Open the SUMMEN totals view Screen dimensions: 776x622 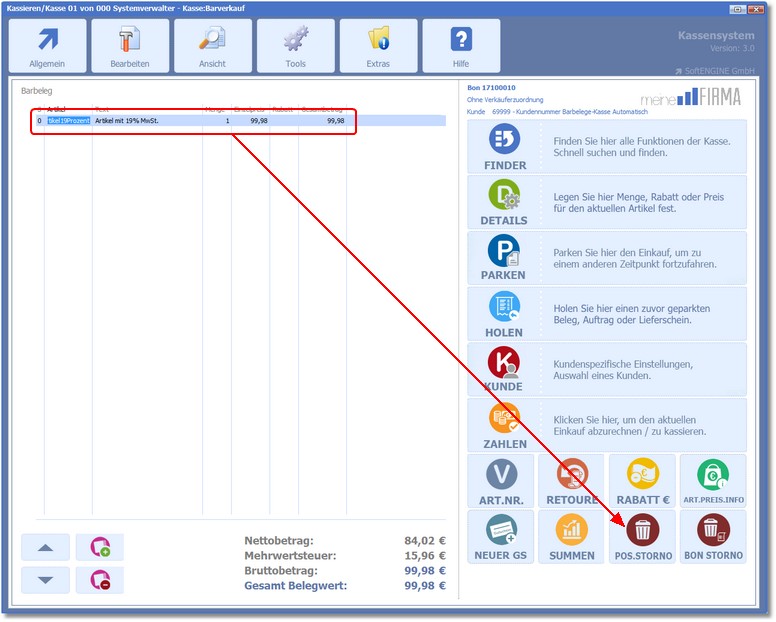pyautogui.click(x=572, y=537)
